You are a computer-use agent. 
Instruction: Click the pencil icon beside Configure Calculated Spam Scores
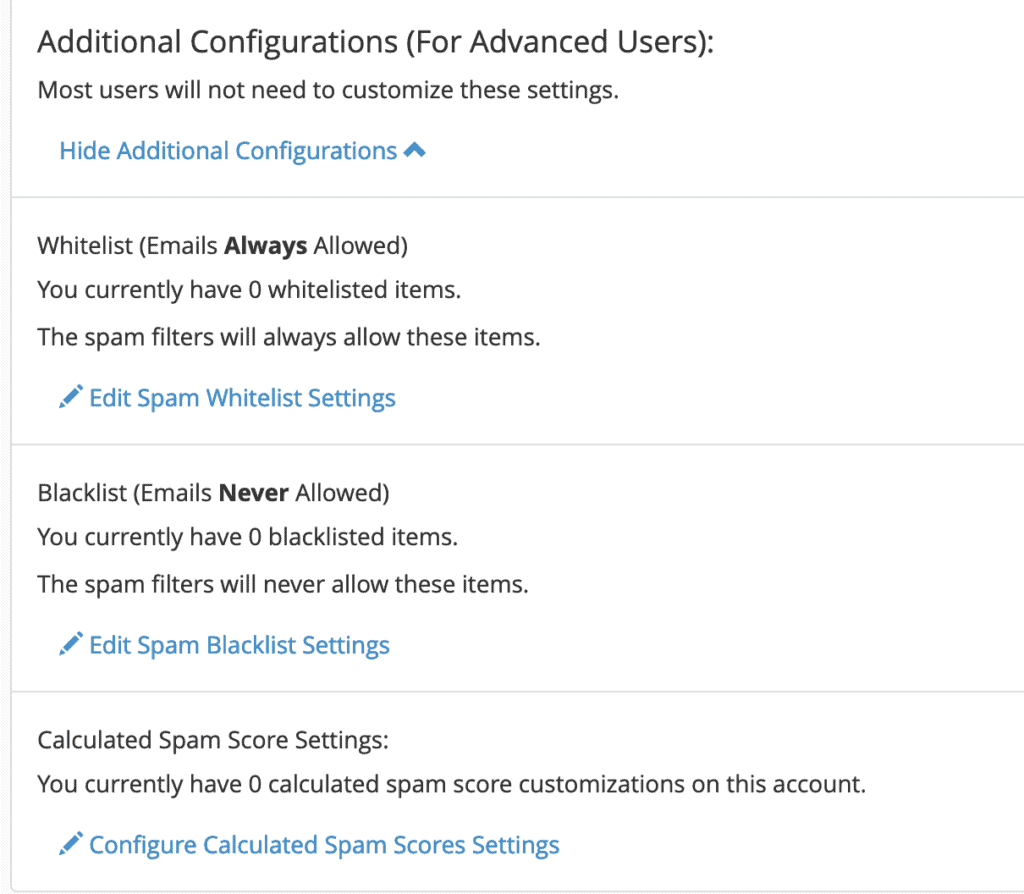click(x=70, y=845)
